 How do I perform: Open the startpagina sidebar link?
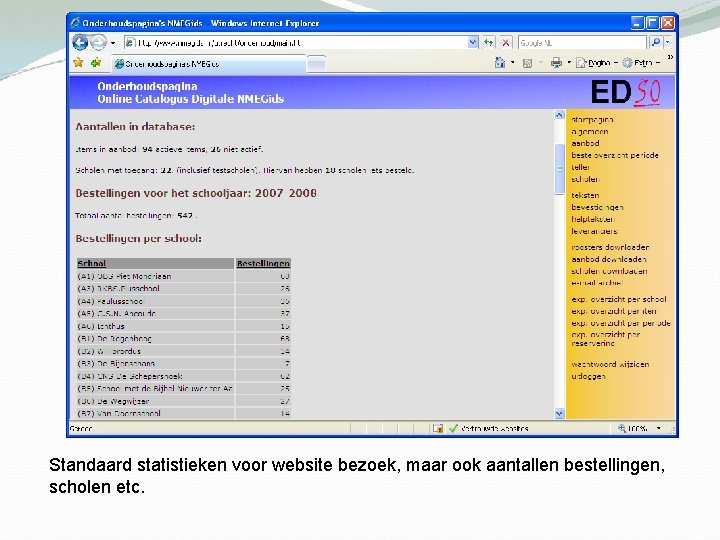point(592,119)
